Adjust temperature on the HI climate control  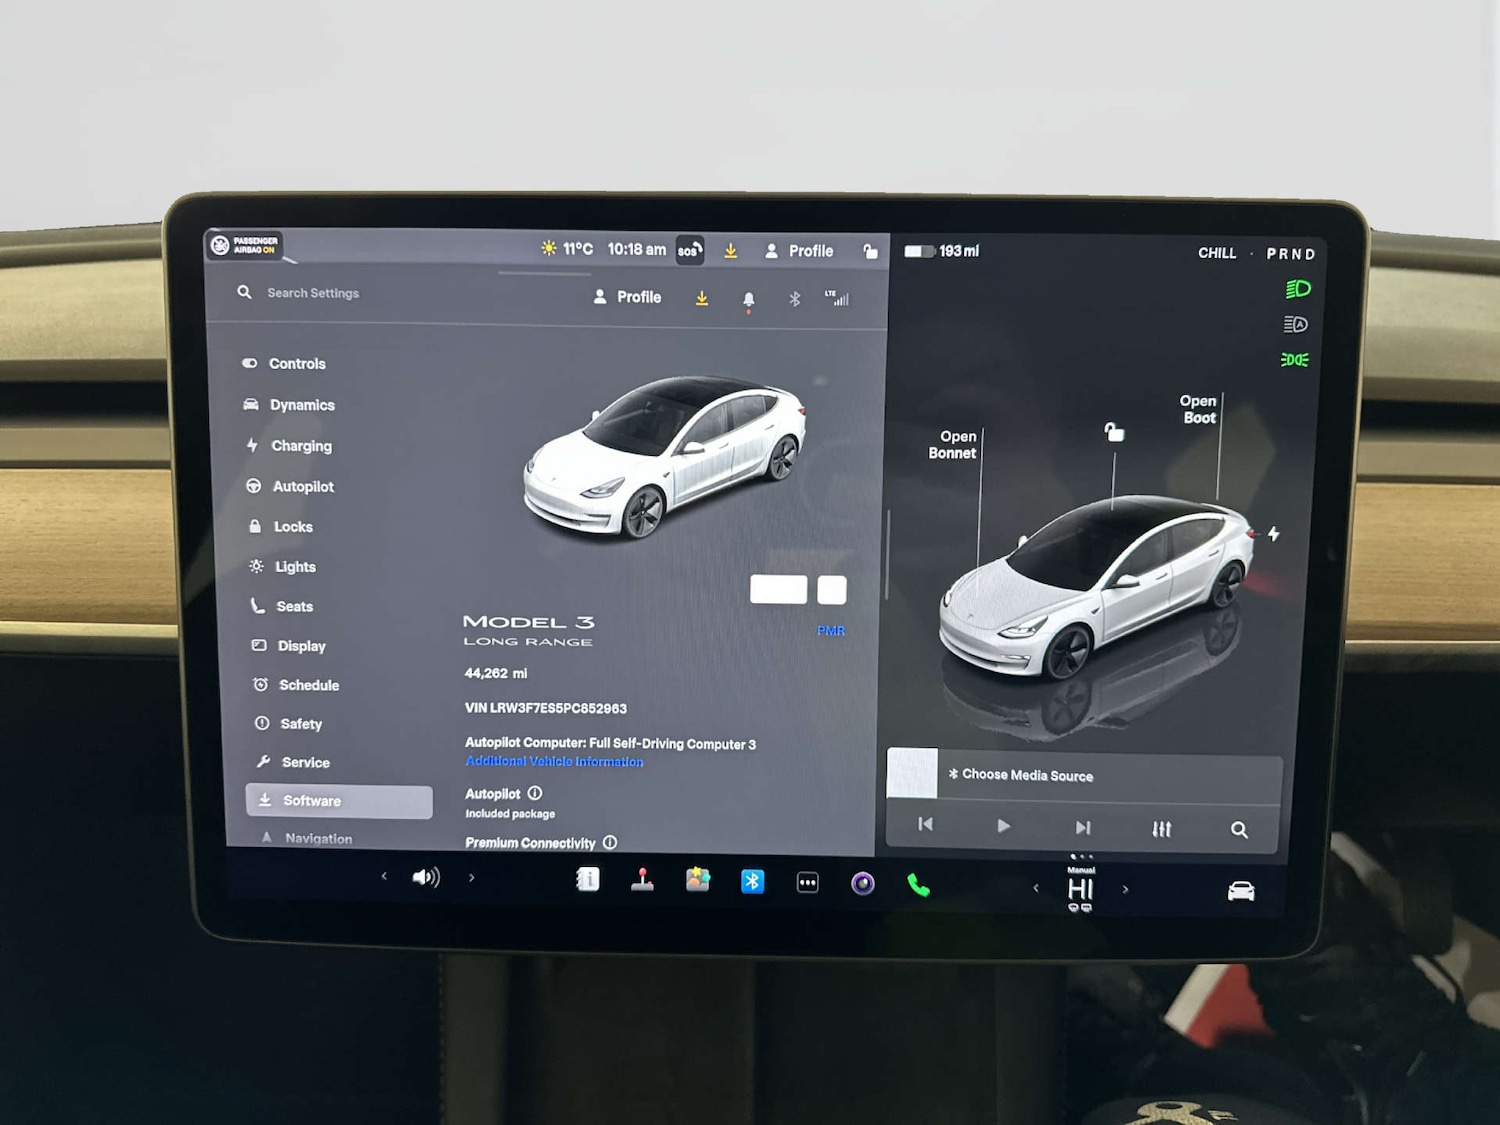point(1080,888)
